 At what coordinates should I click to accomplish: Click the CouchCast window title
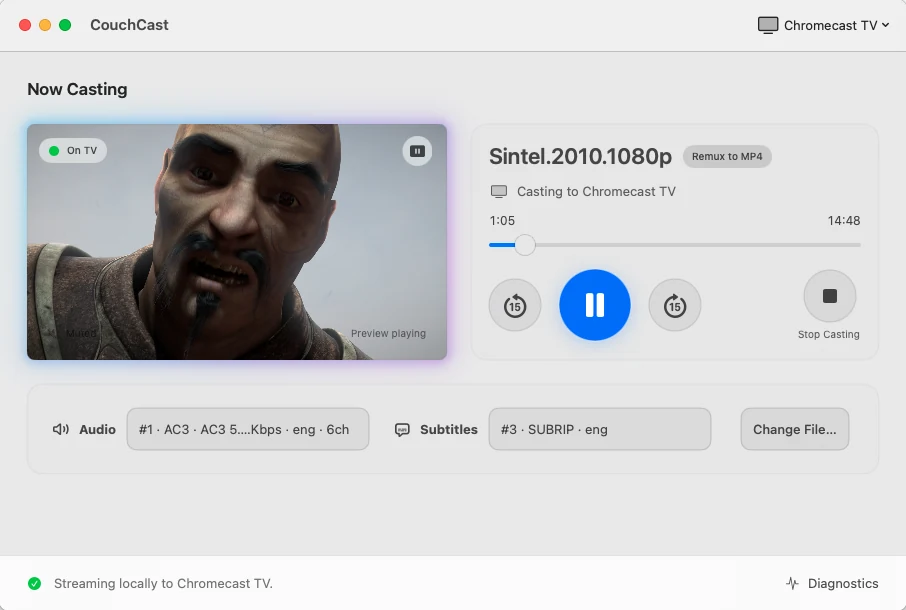click(x=129, y=25)
